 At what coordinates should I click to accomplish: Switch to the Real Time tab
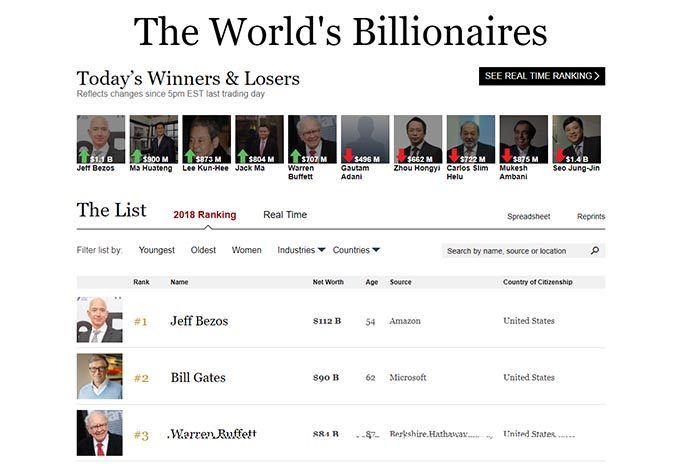coord(285,215)
